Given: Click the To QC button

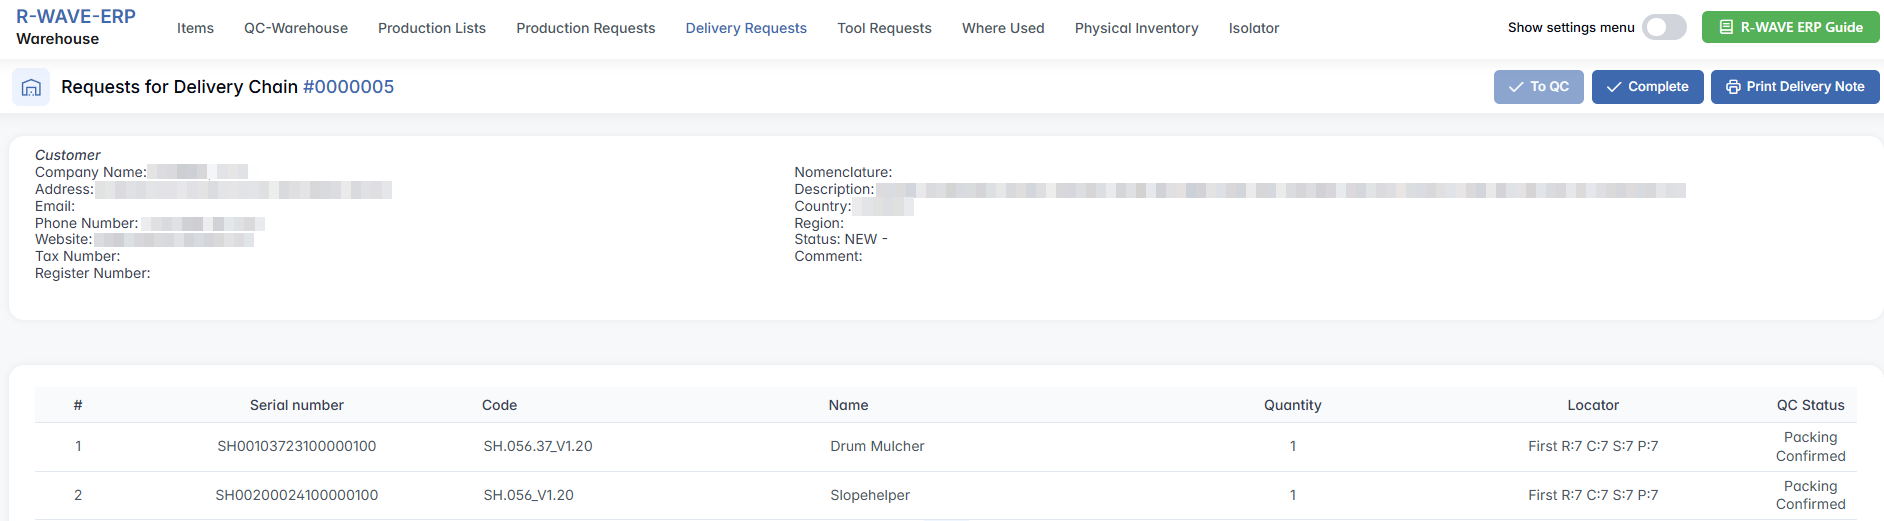Looking at the screenshot, I should point(1538,87).
